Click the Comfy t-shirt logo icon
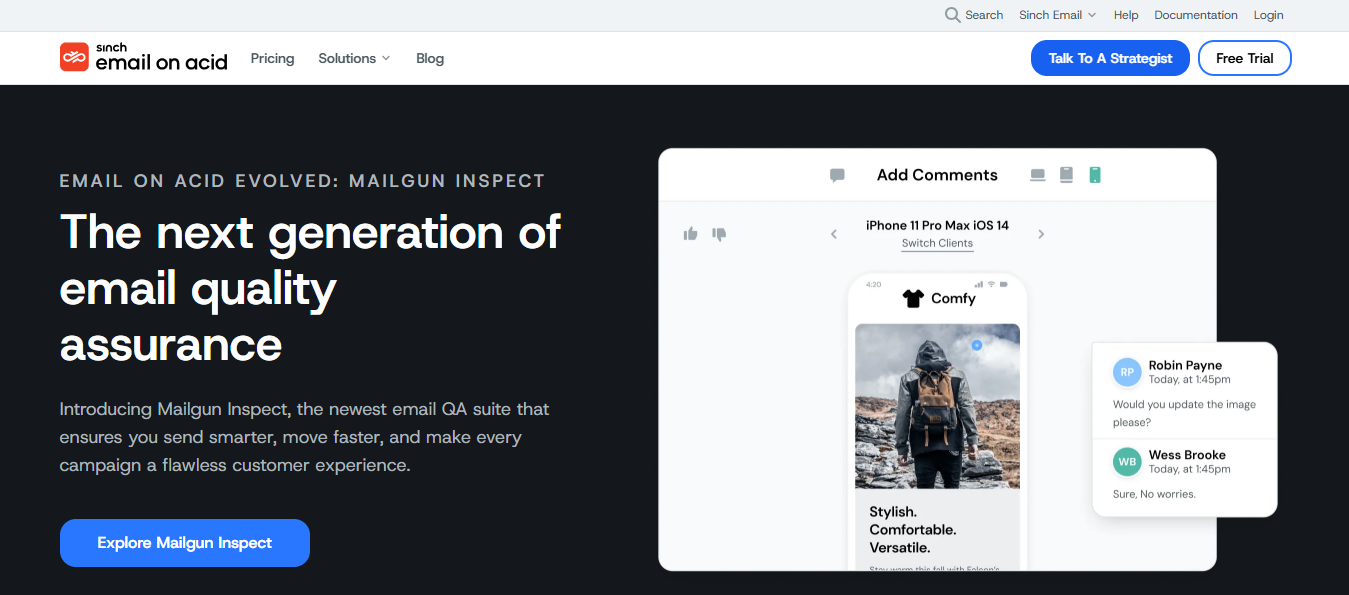Image resolution: width=1349 pixels, height=595 pixels. point(912,298)
